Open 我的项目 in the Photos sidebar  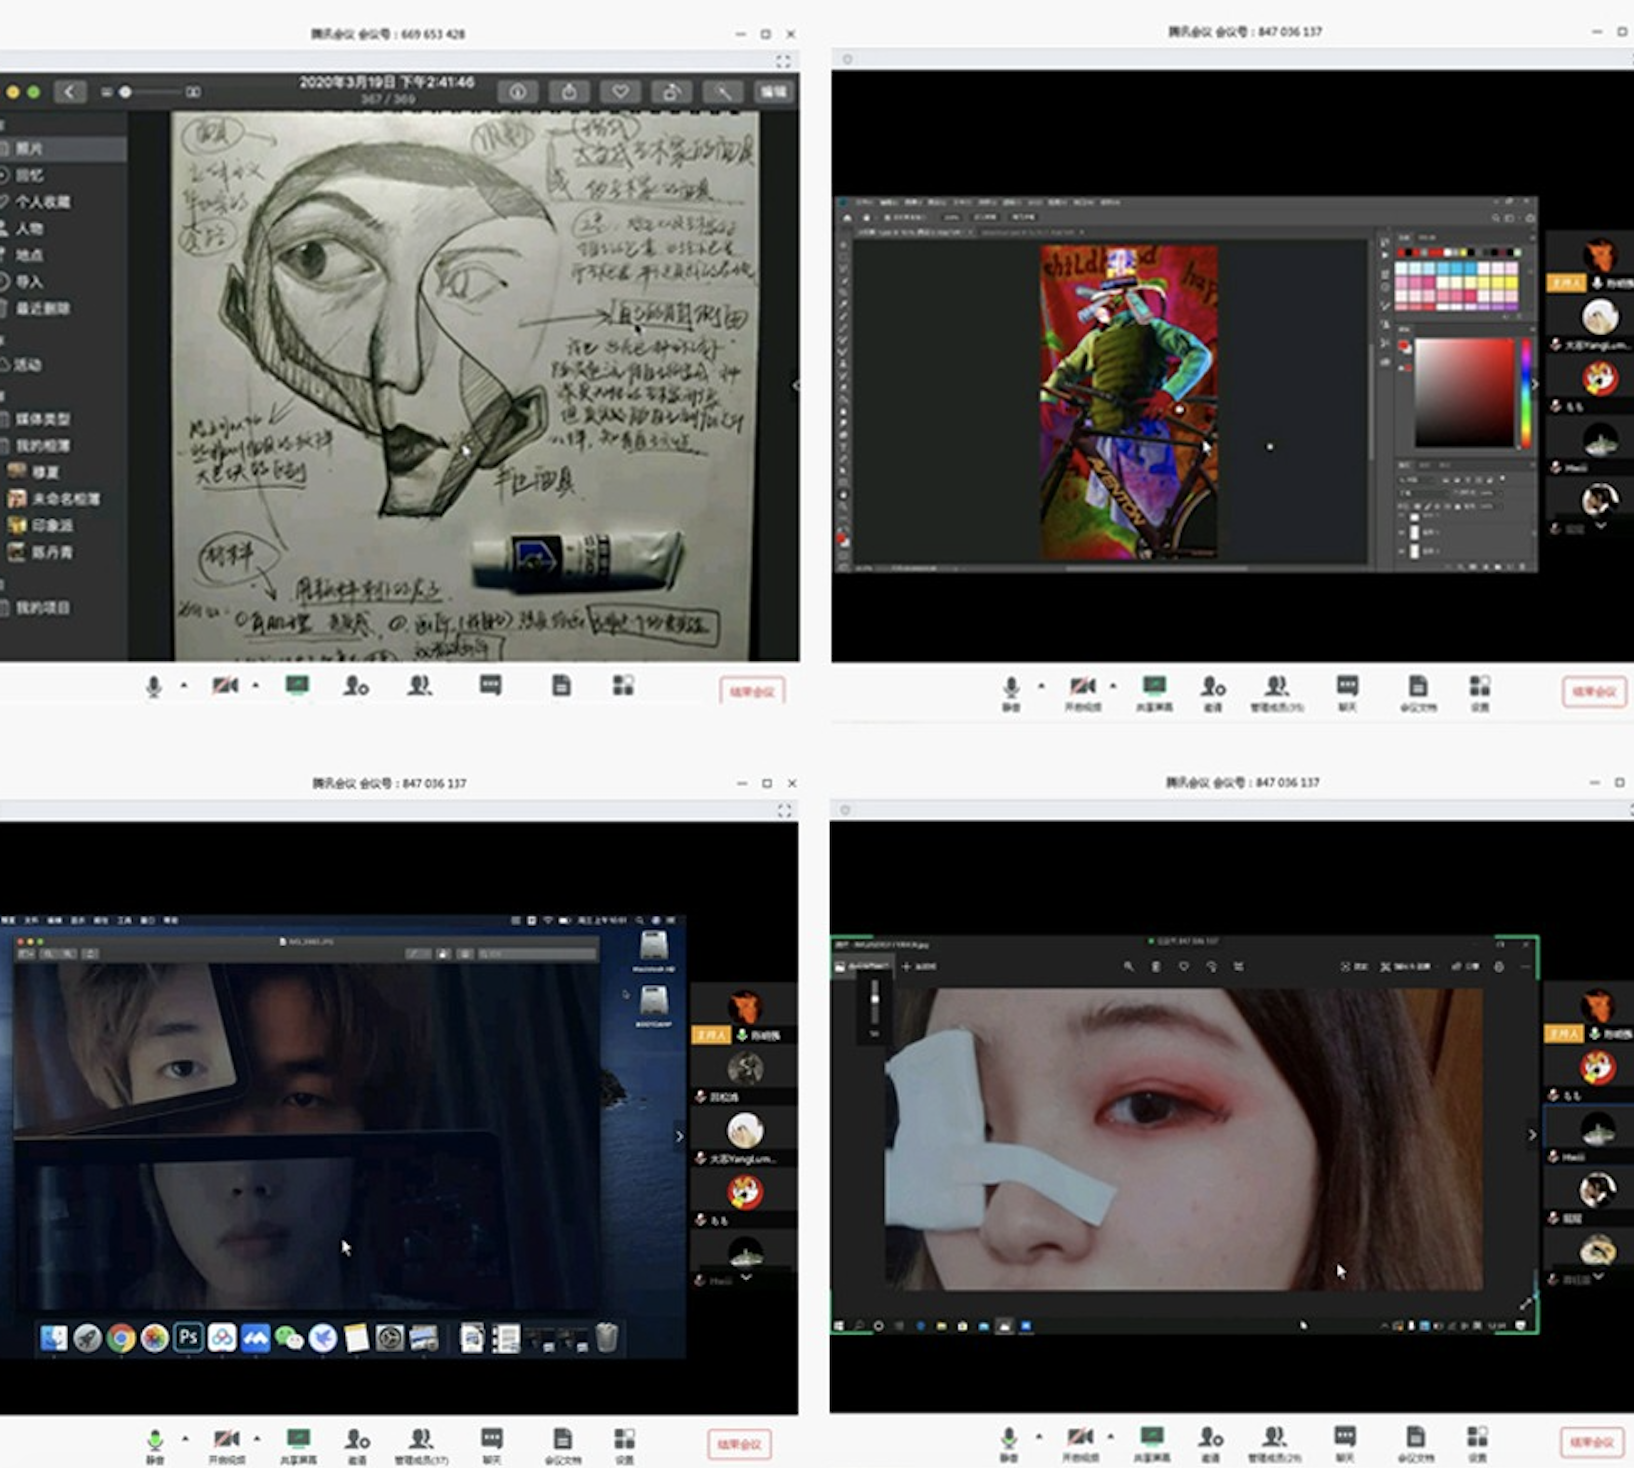pos(63,607)
